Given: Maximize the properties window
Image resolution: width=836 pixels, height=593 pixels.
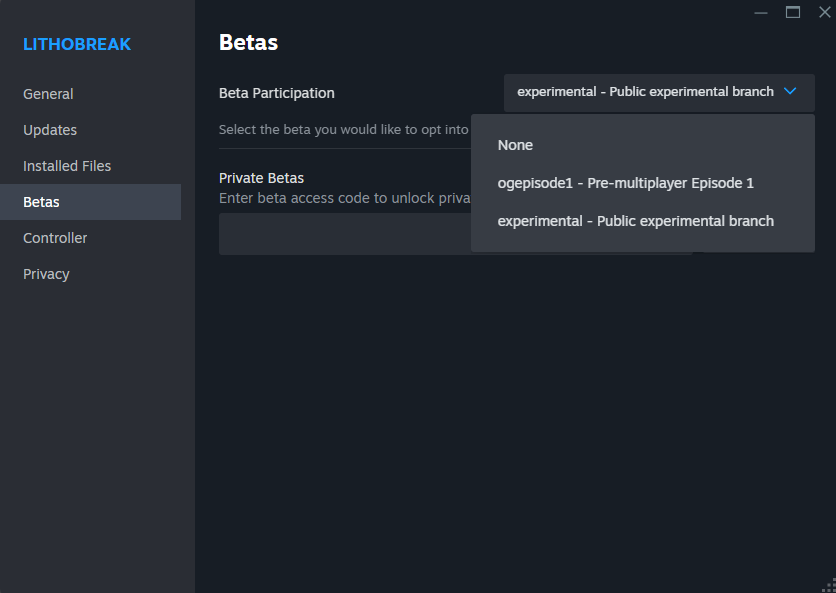Looking at the screenshot, I should (793, 12).
